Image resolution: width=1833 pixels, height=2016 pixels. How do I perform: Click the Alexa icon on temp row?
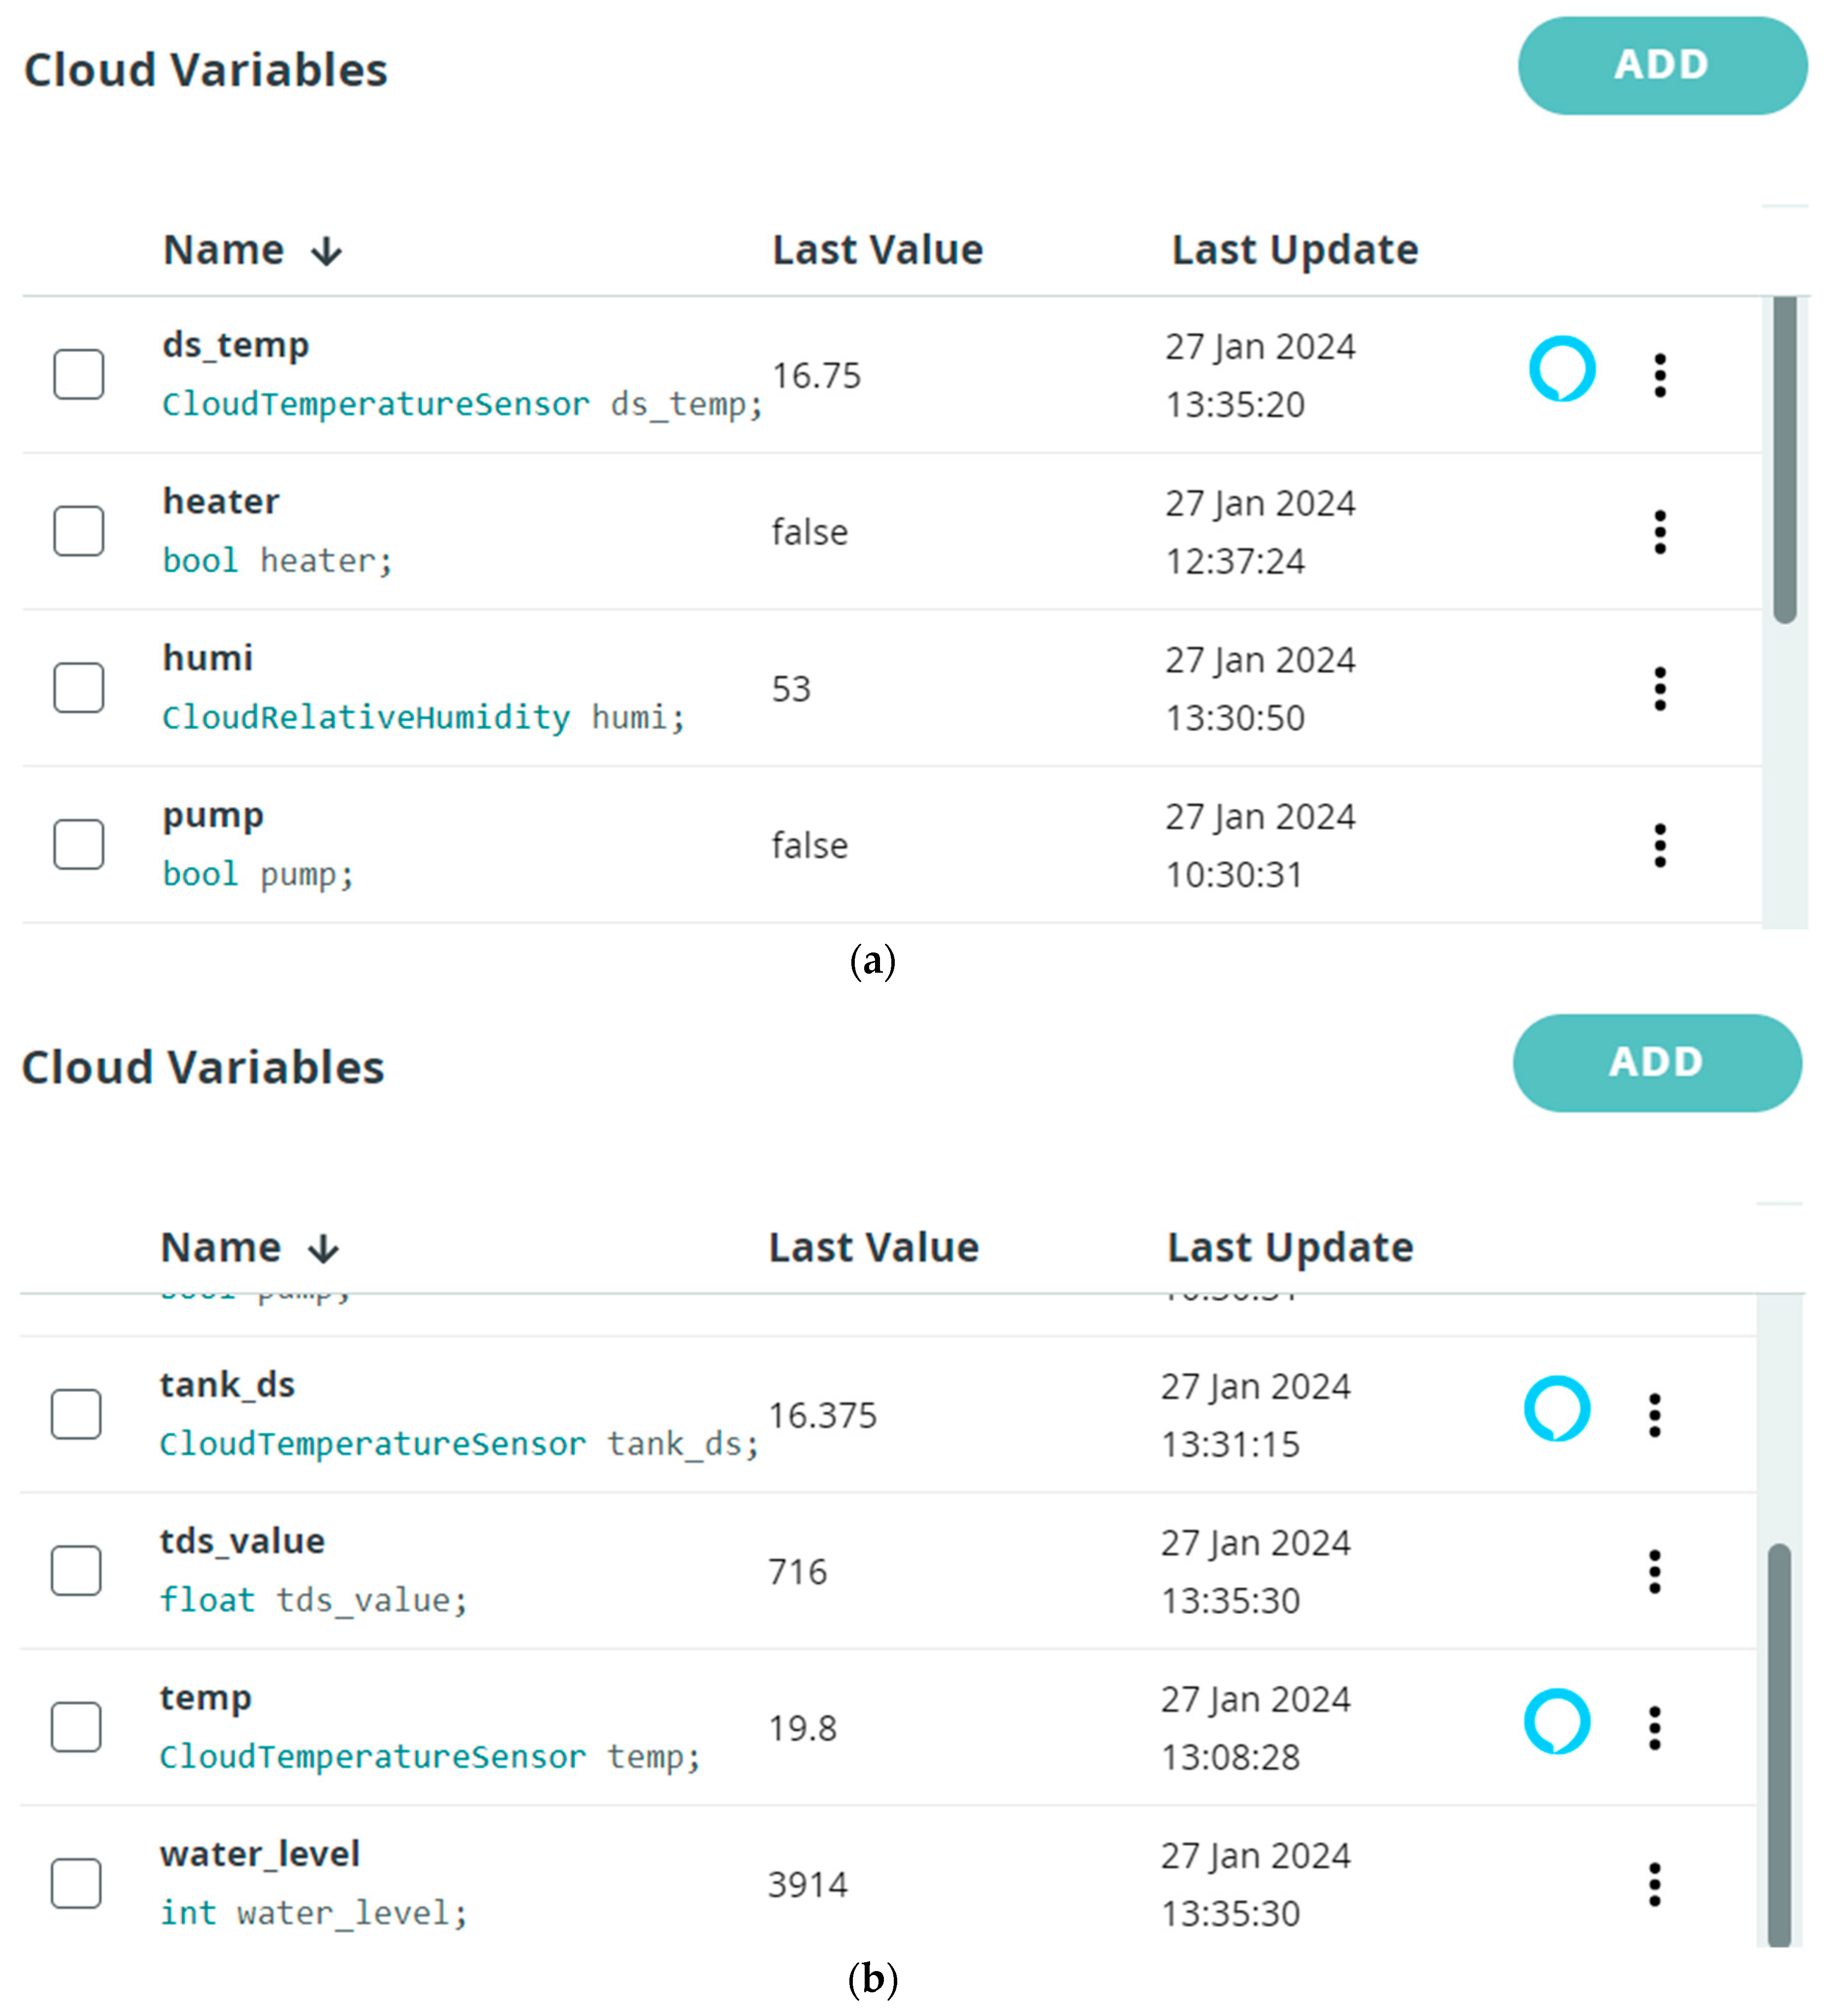[x=1557, y=1722]
